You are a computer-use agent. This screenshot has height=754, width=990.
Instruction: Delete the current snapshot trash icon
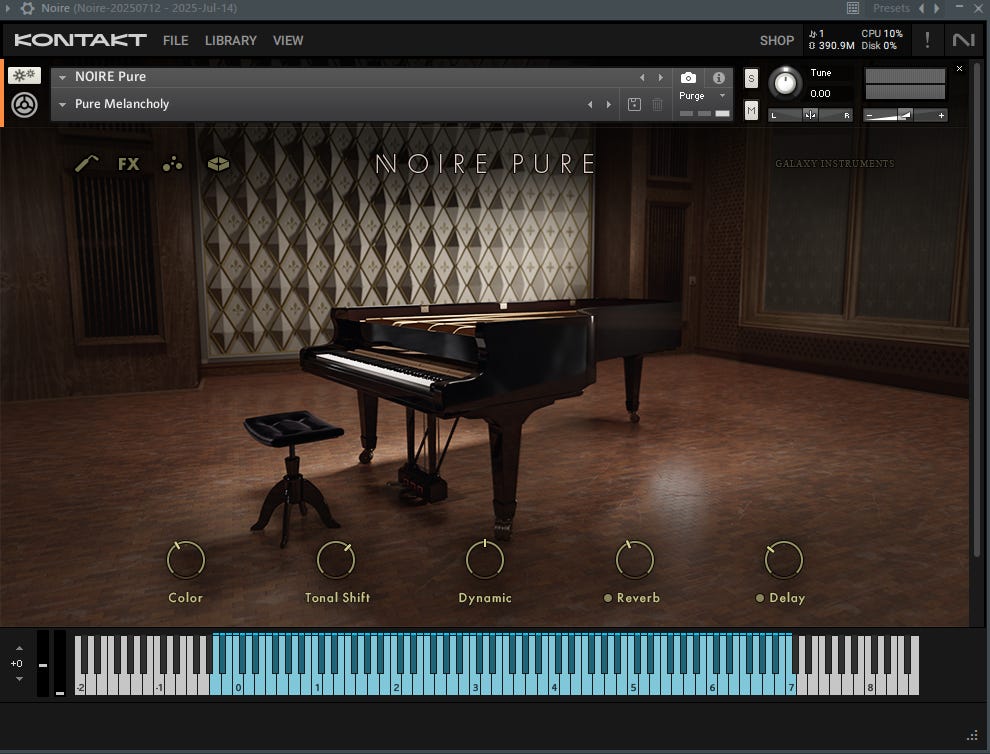point(657,104)
